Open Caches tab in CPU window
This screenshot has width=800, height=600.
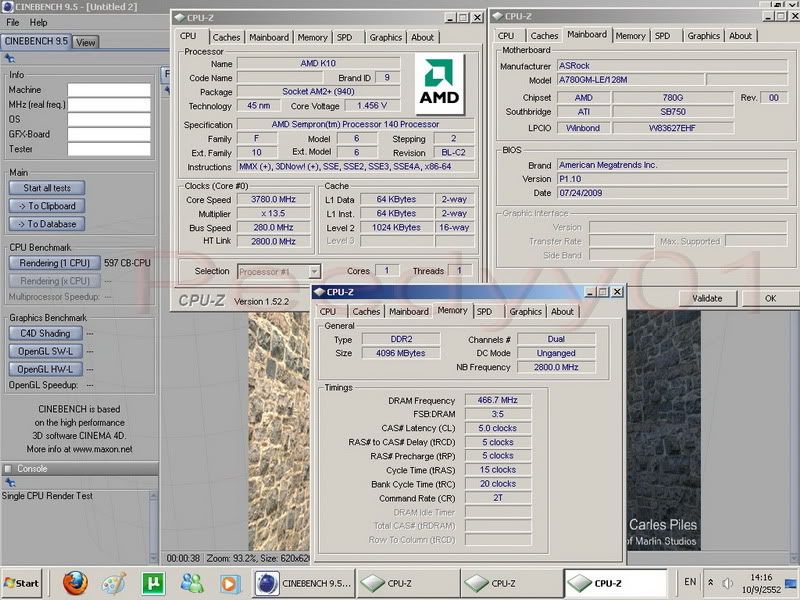pyautogui.click(x=226, y=37)
